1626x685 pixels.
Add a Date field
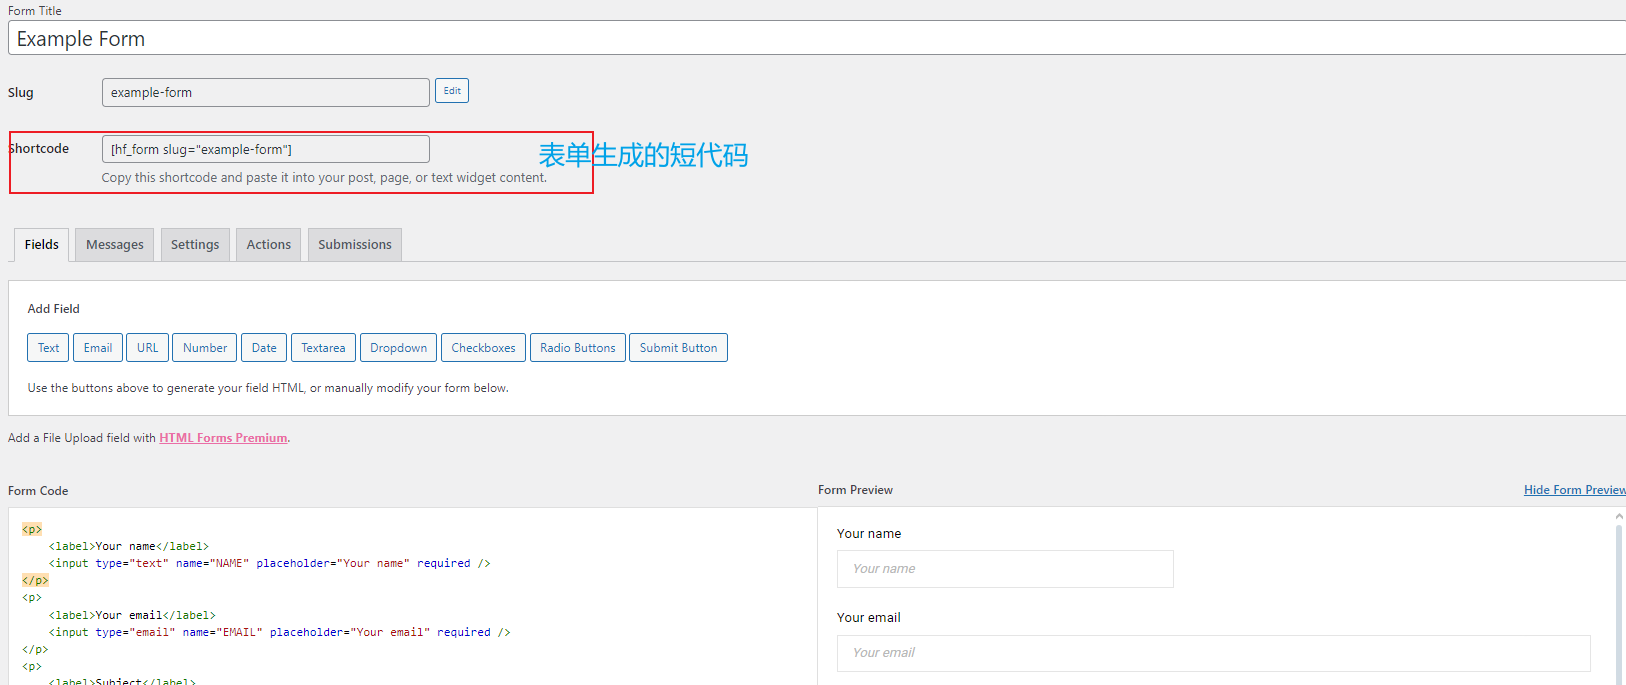[264, 348]
